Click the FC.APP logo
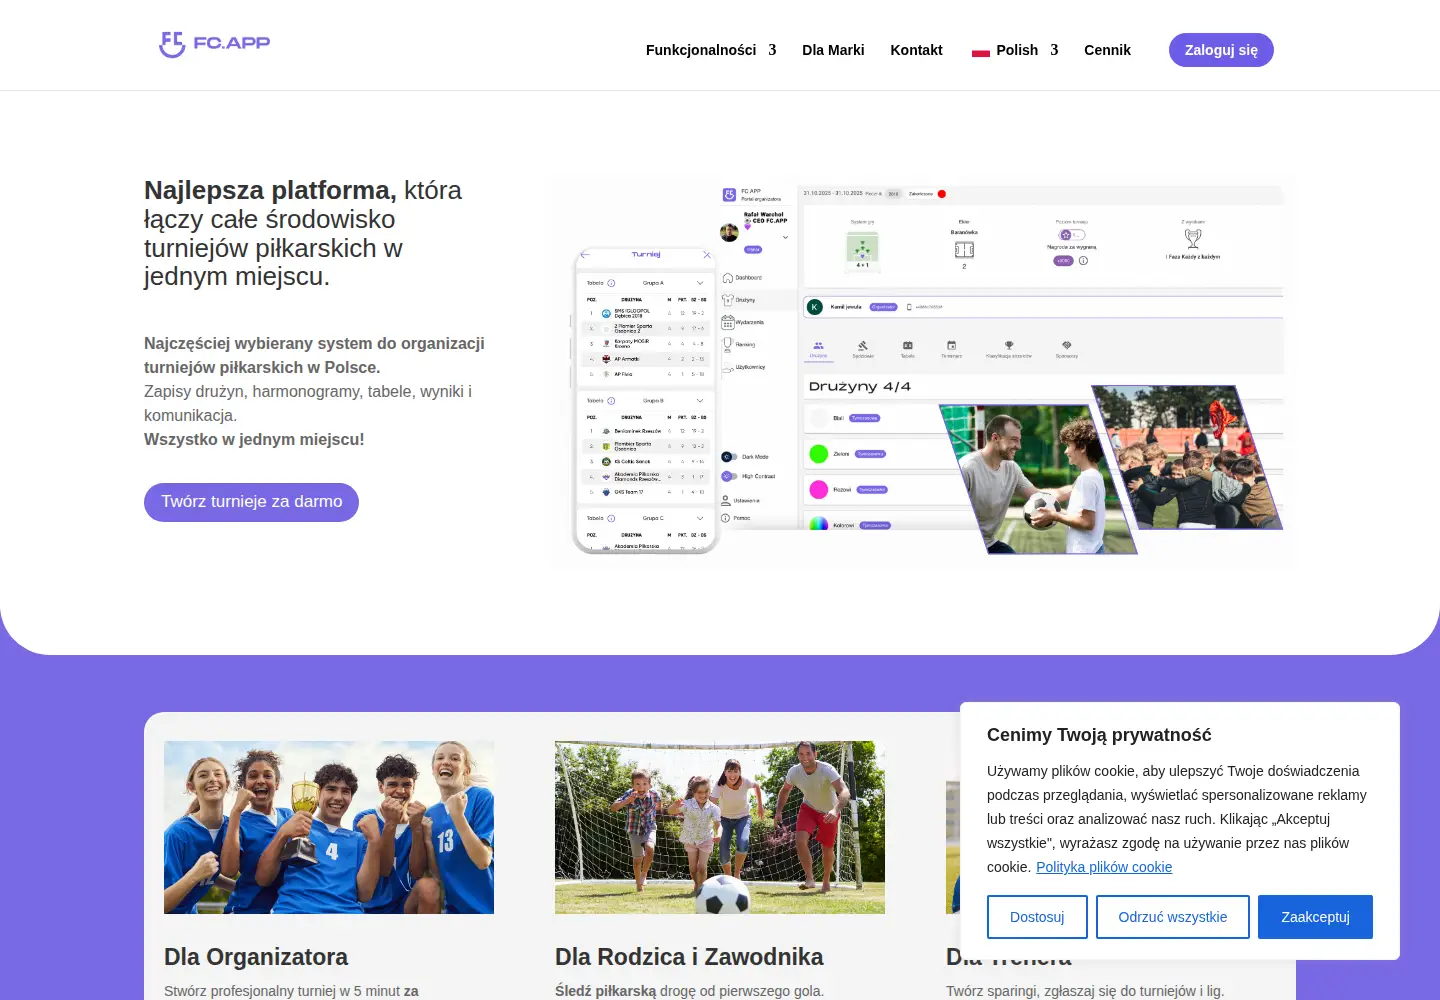The height and width of the screenshot is (1000, 1440). point(215,44)
